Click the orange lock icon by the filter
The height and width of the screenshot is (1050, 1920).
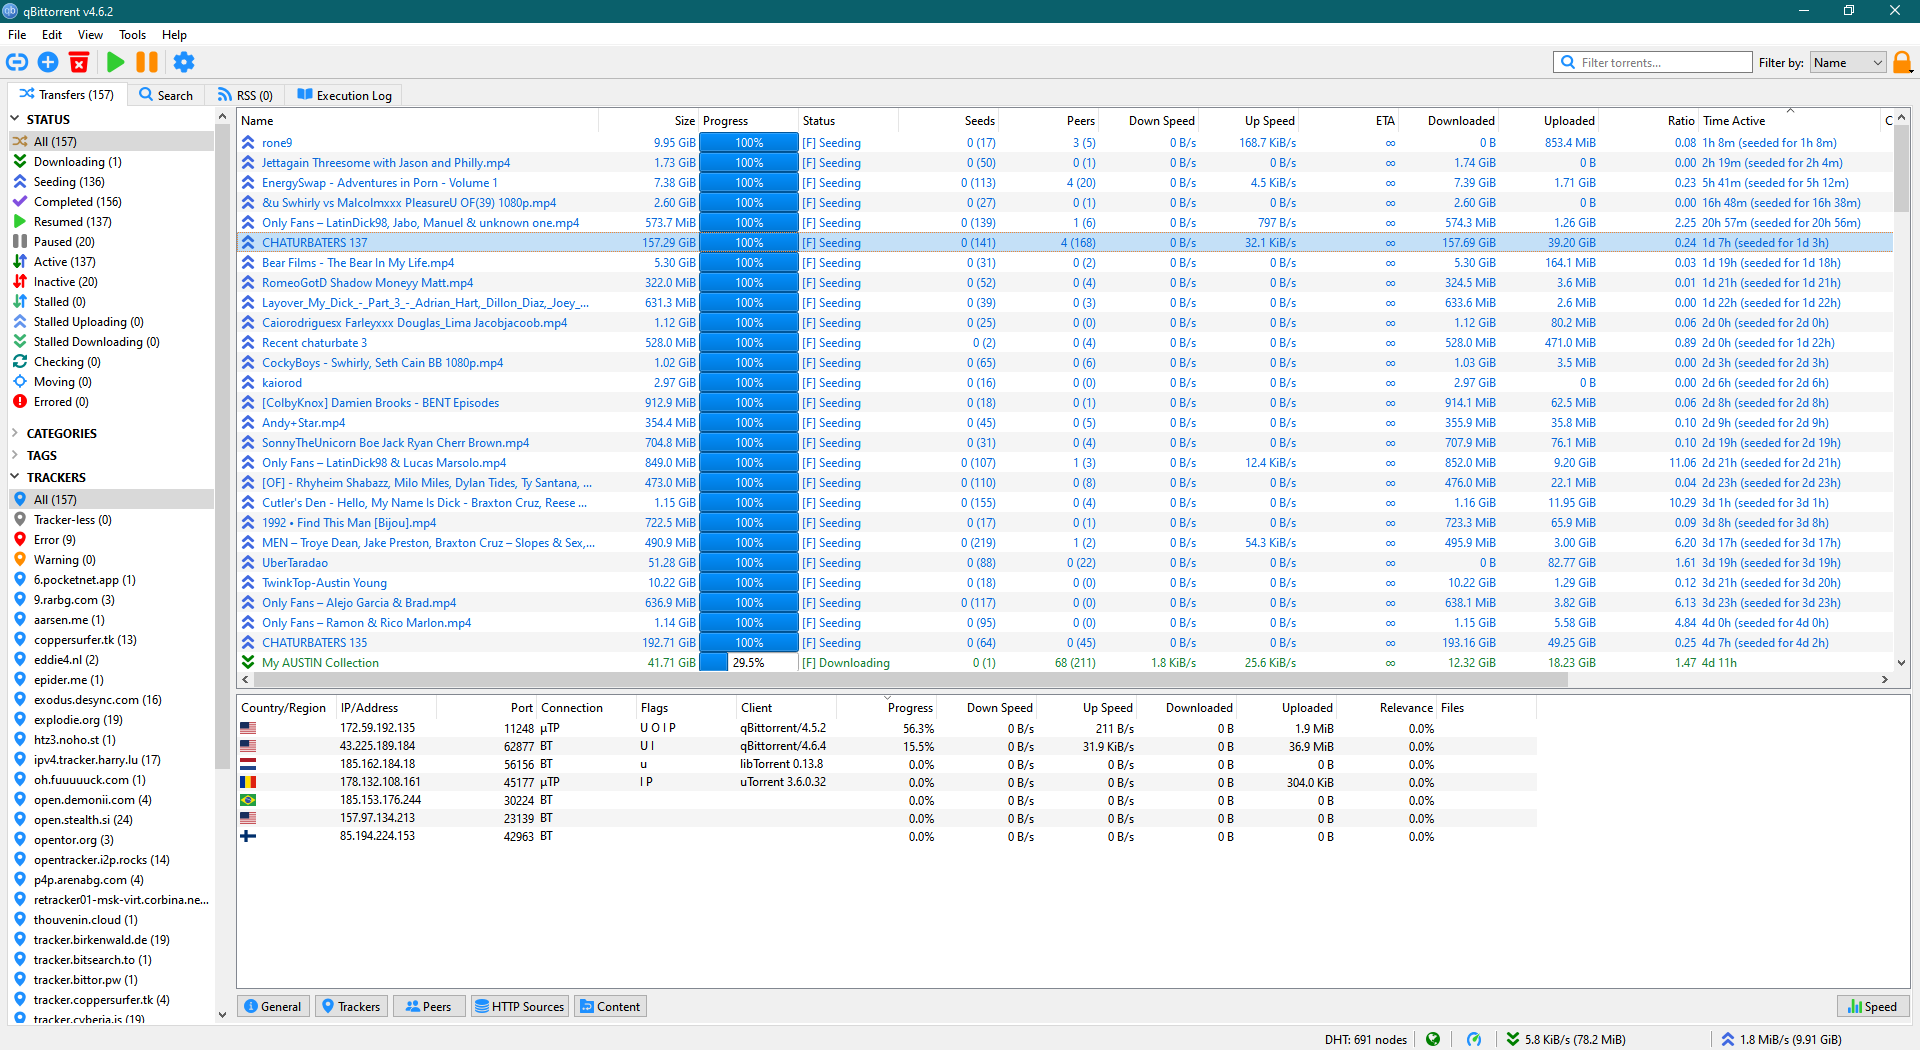coord(1902,62)
